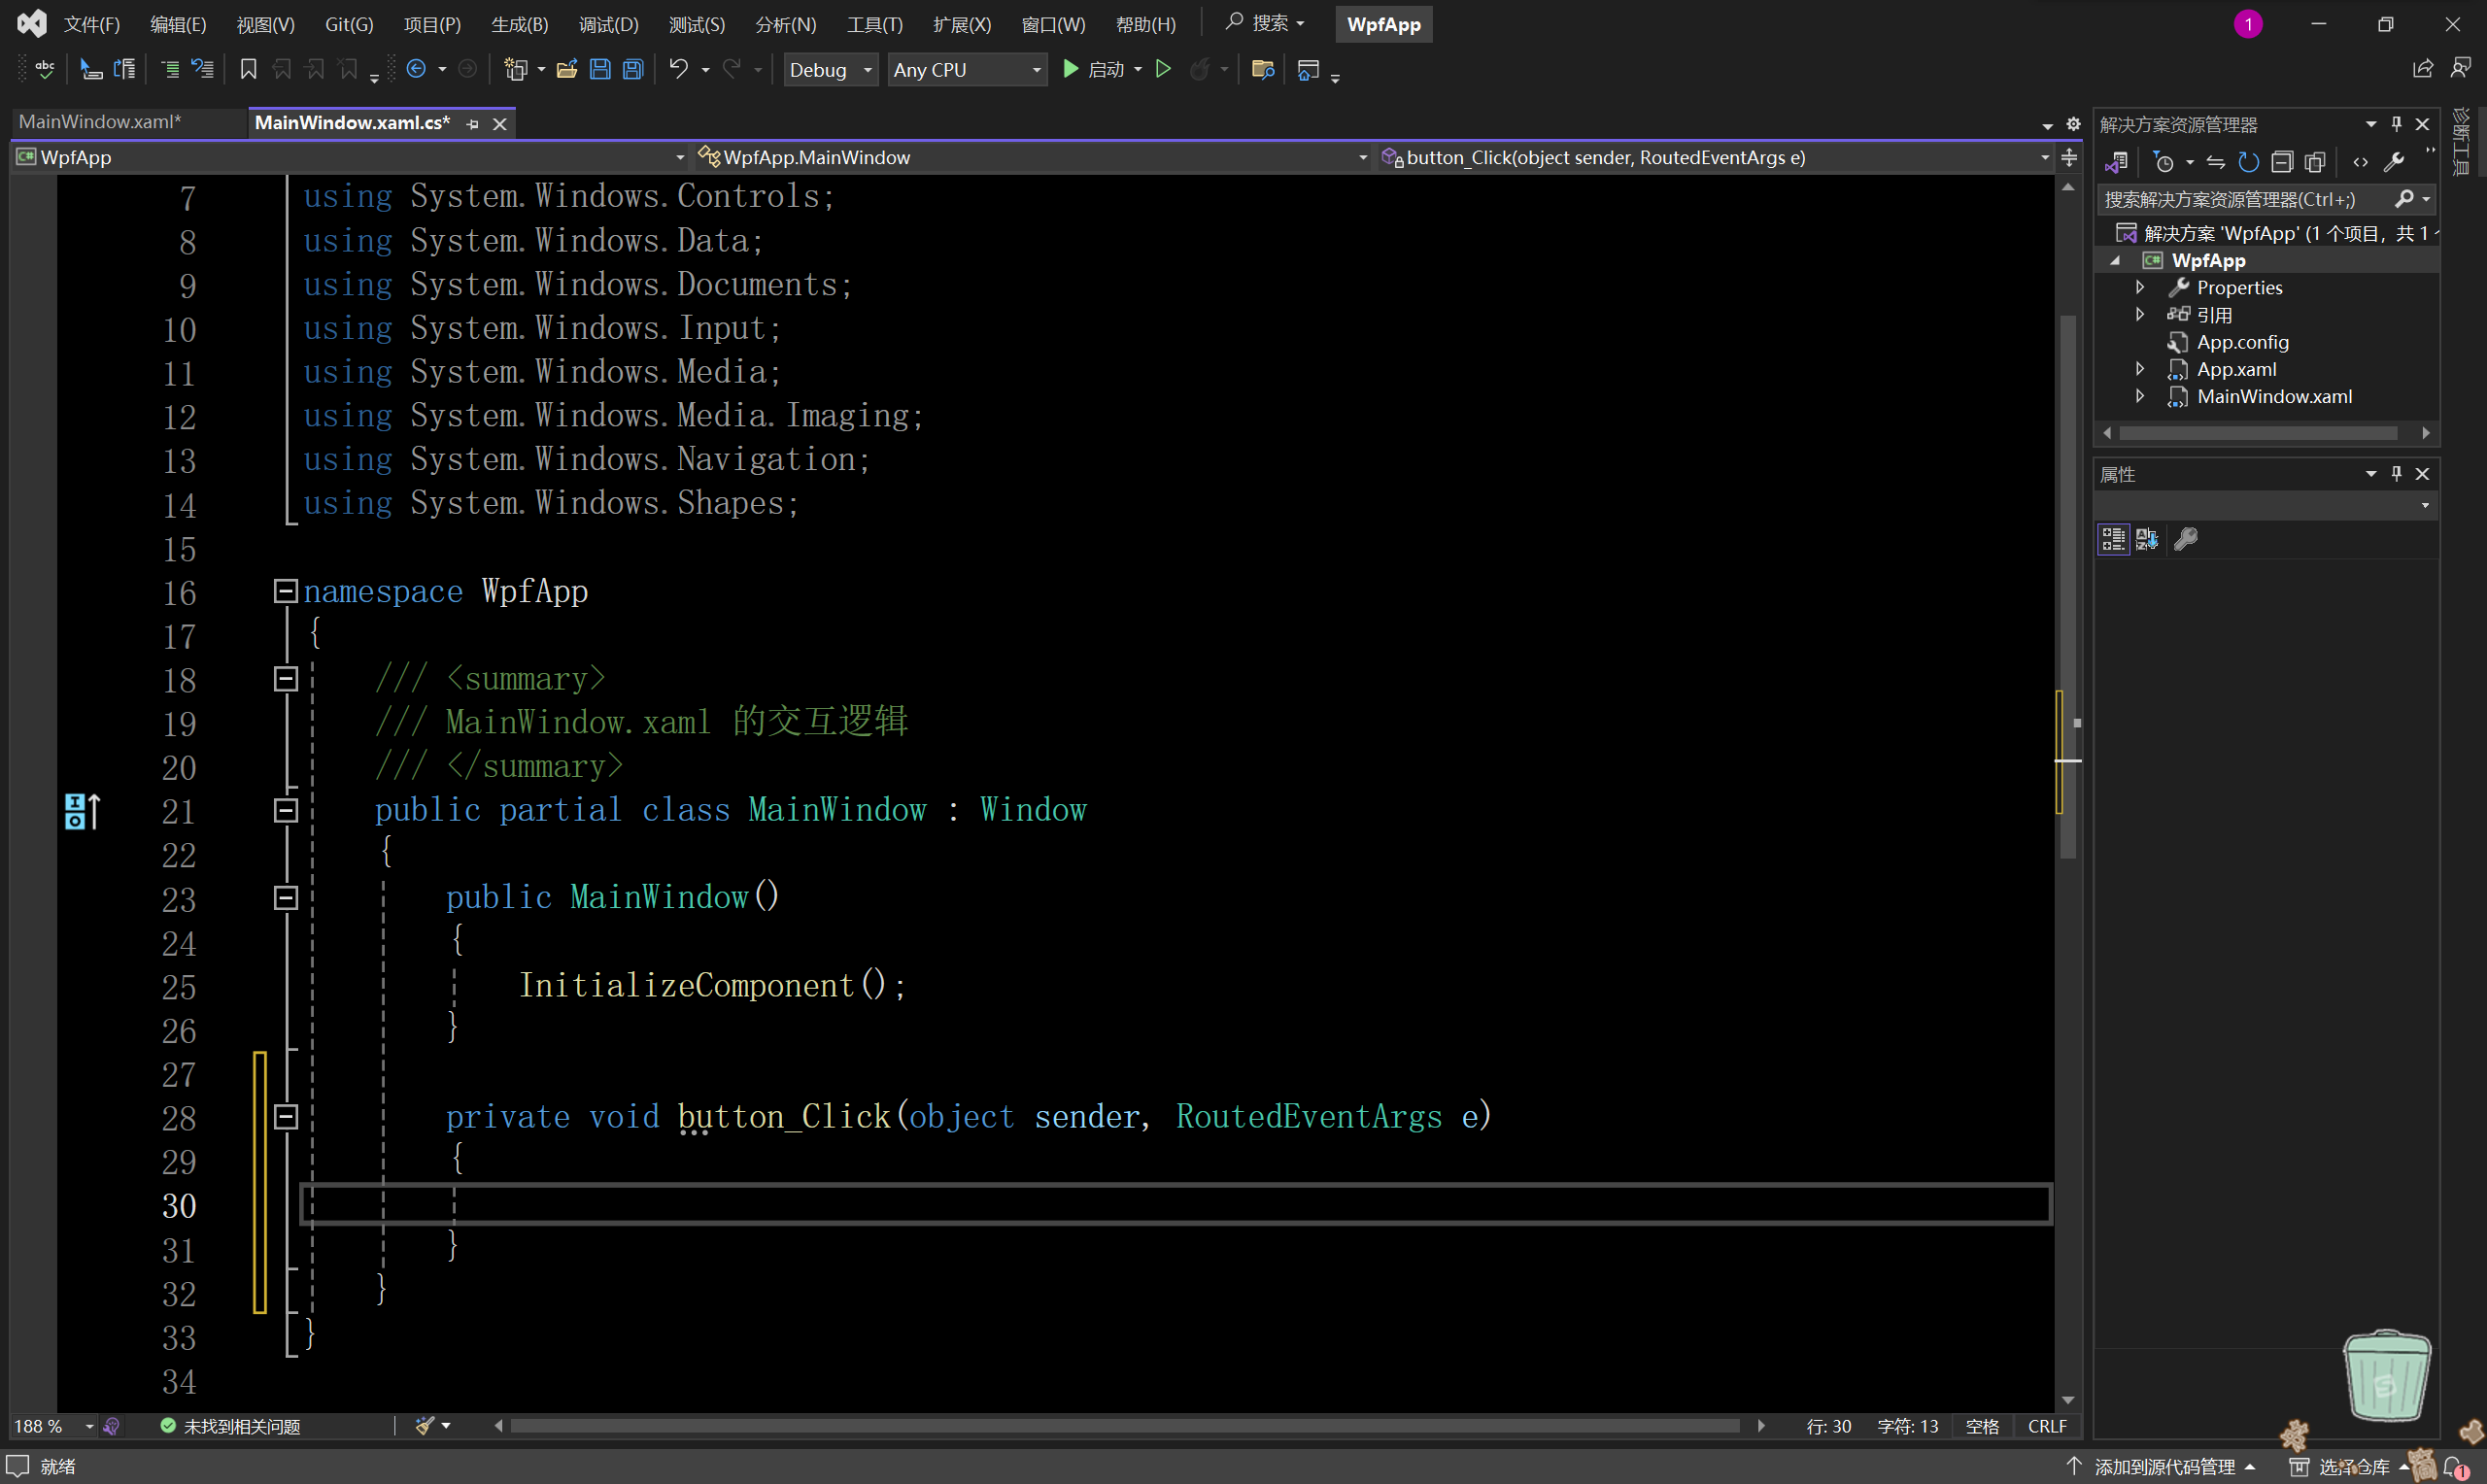Viewport: 2487px width, 1484px height.
Task: Open the 编辑(E) menu
Action: point(178,24)
